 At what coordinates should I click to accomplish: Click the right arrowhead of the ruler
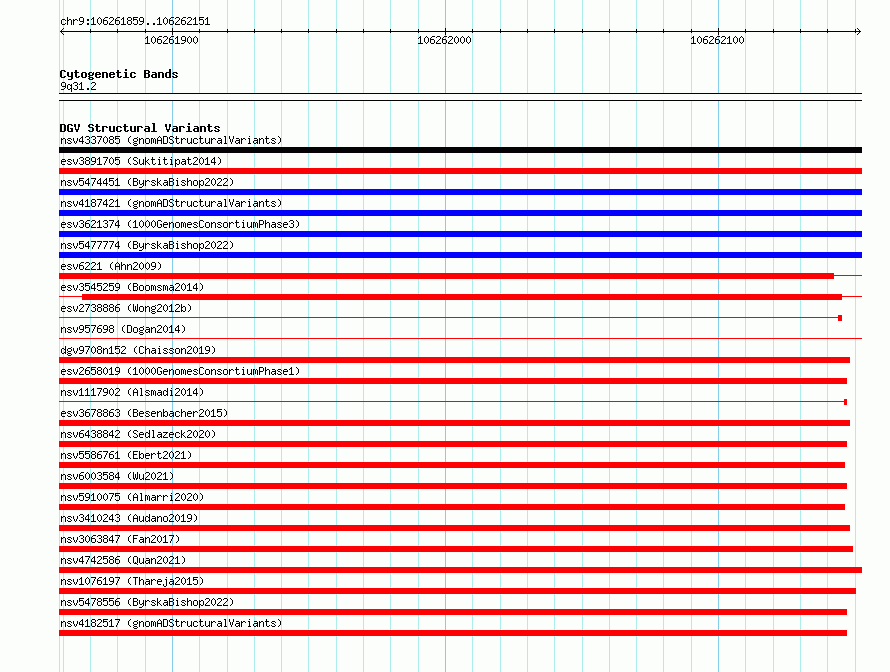pos(859,32)
